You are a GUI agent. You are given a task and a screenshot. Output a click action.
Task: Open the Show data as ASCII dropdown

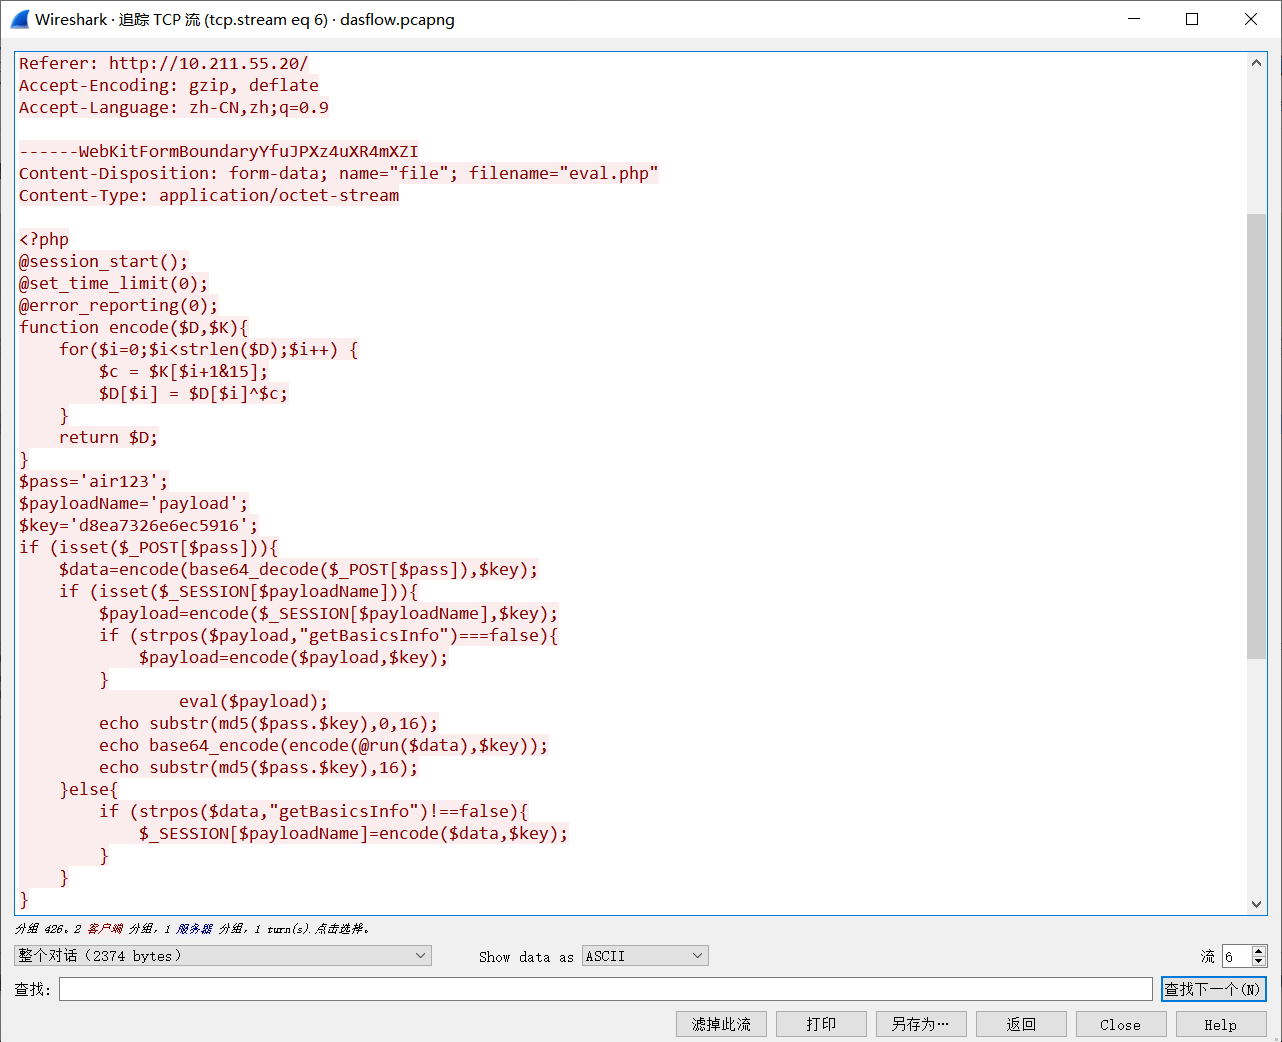point(645,956)
